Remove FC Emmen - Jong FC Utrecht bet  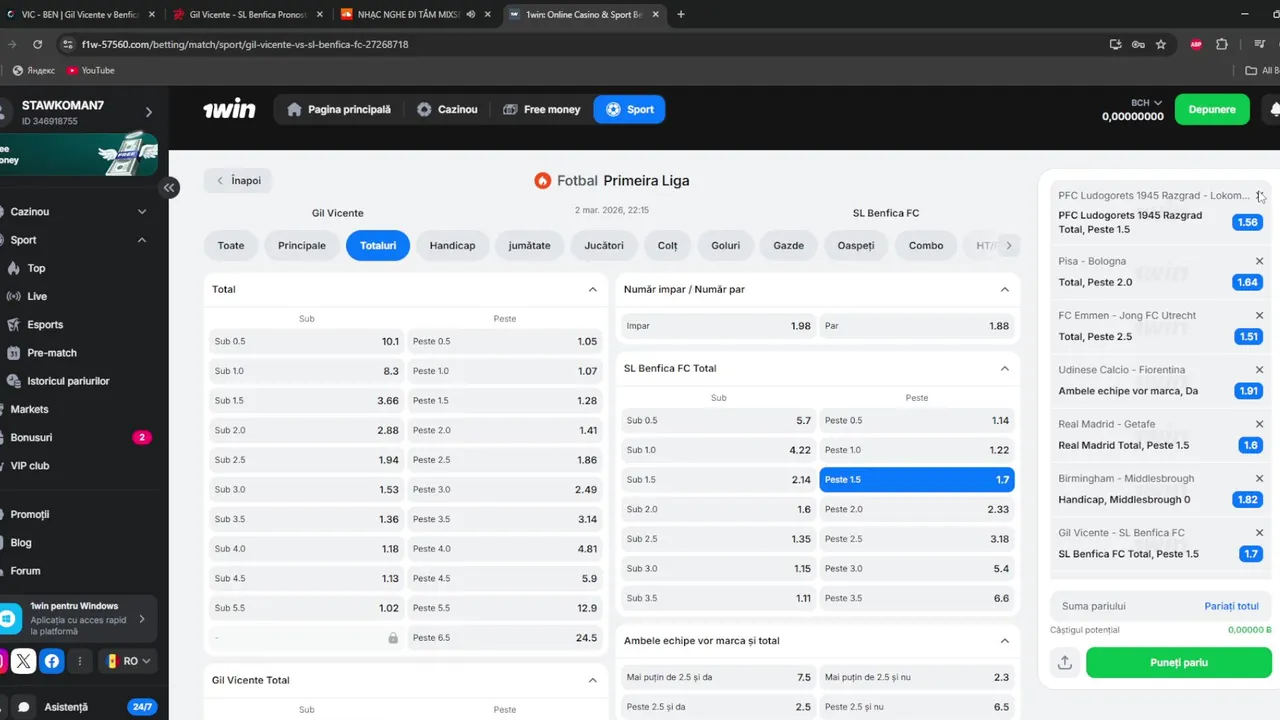(x=1259, y=315)
